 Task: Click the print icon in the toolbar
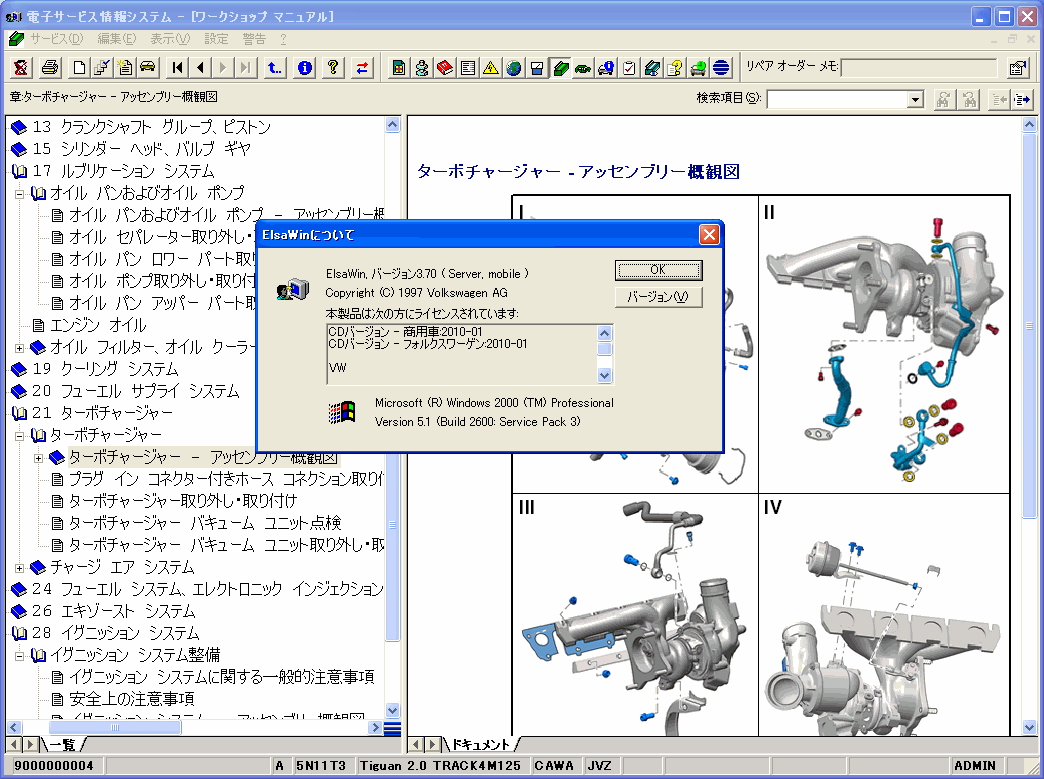click(50, 67)
